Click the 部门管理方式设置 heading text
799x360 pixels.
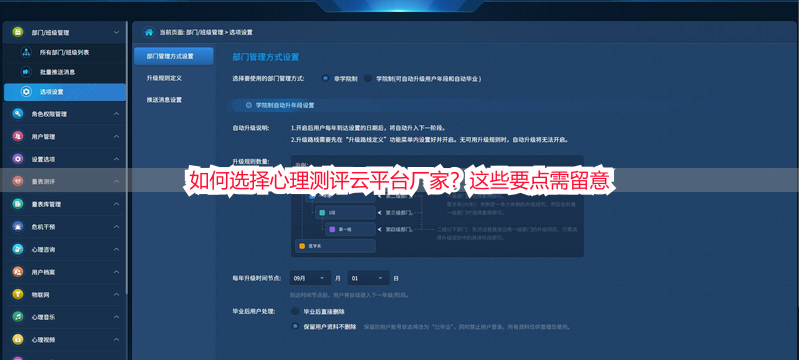(265, 57)
